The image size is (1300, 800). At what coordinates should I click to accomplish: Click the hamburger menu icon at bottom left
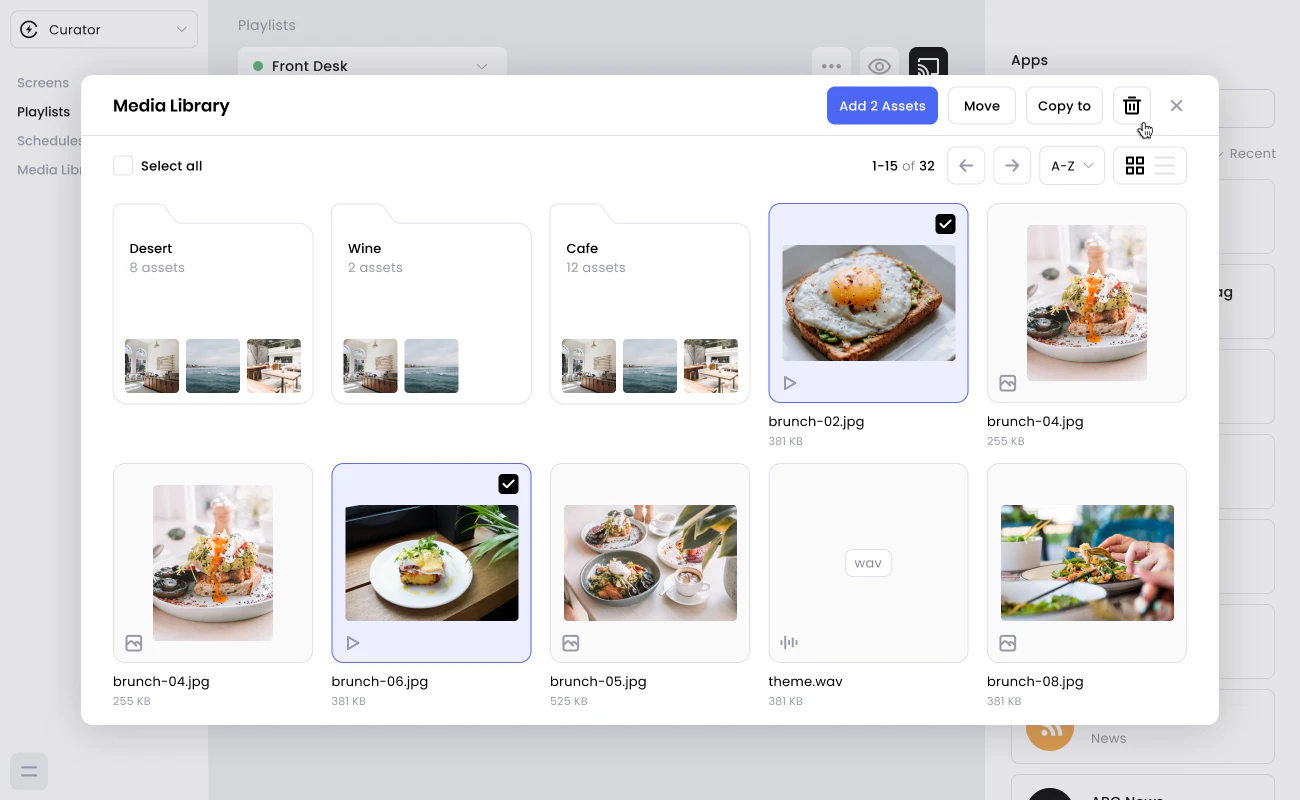(x=29, y=771)
